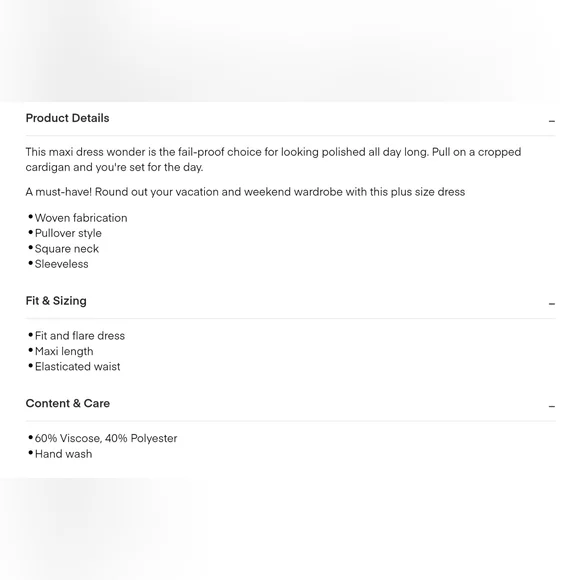The image size is (580, 580).
Task: Click the 'Maxi length' bullet item
Action: click(64, 351)
